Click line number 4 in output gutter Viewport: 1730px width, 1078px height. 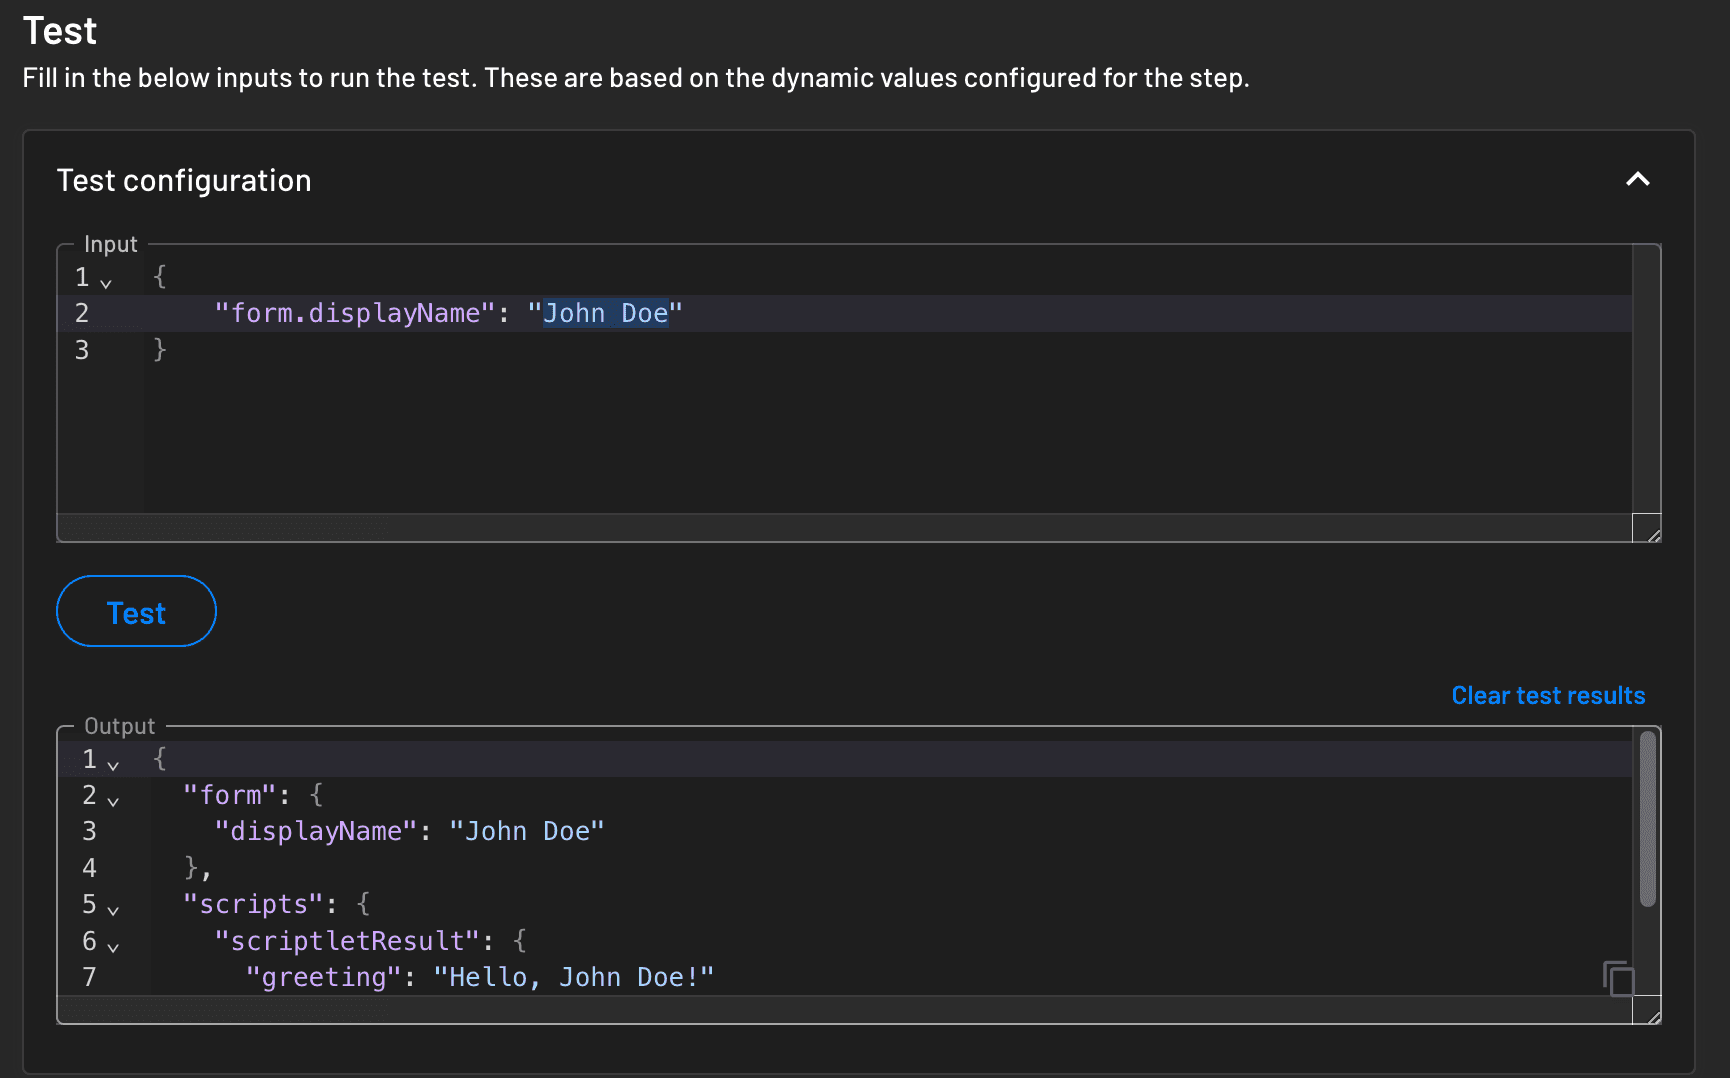pos(89,868)
